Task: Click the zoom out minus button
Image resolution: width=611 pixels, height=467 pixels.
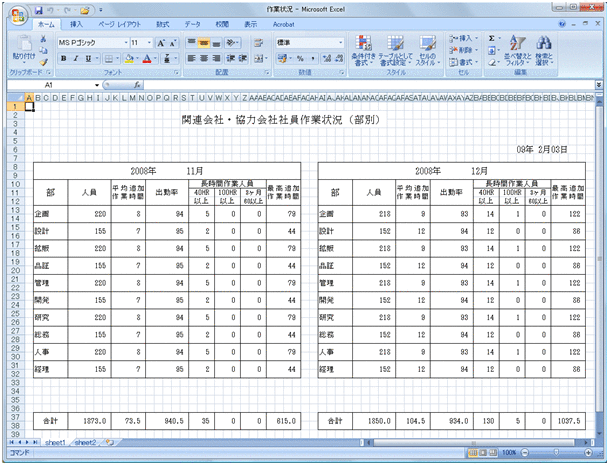Action: pyautogui.click(x=524, y=453)
